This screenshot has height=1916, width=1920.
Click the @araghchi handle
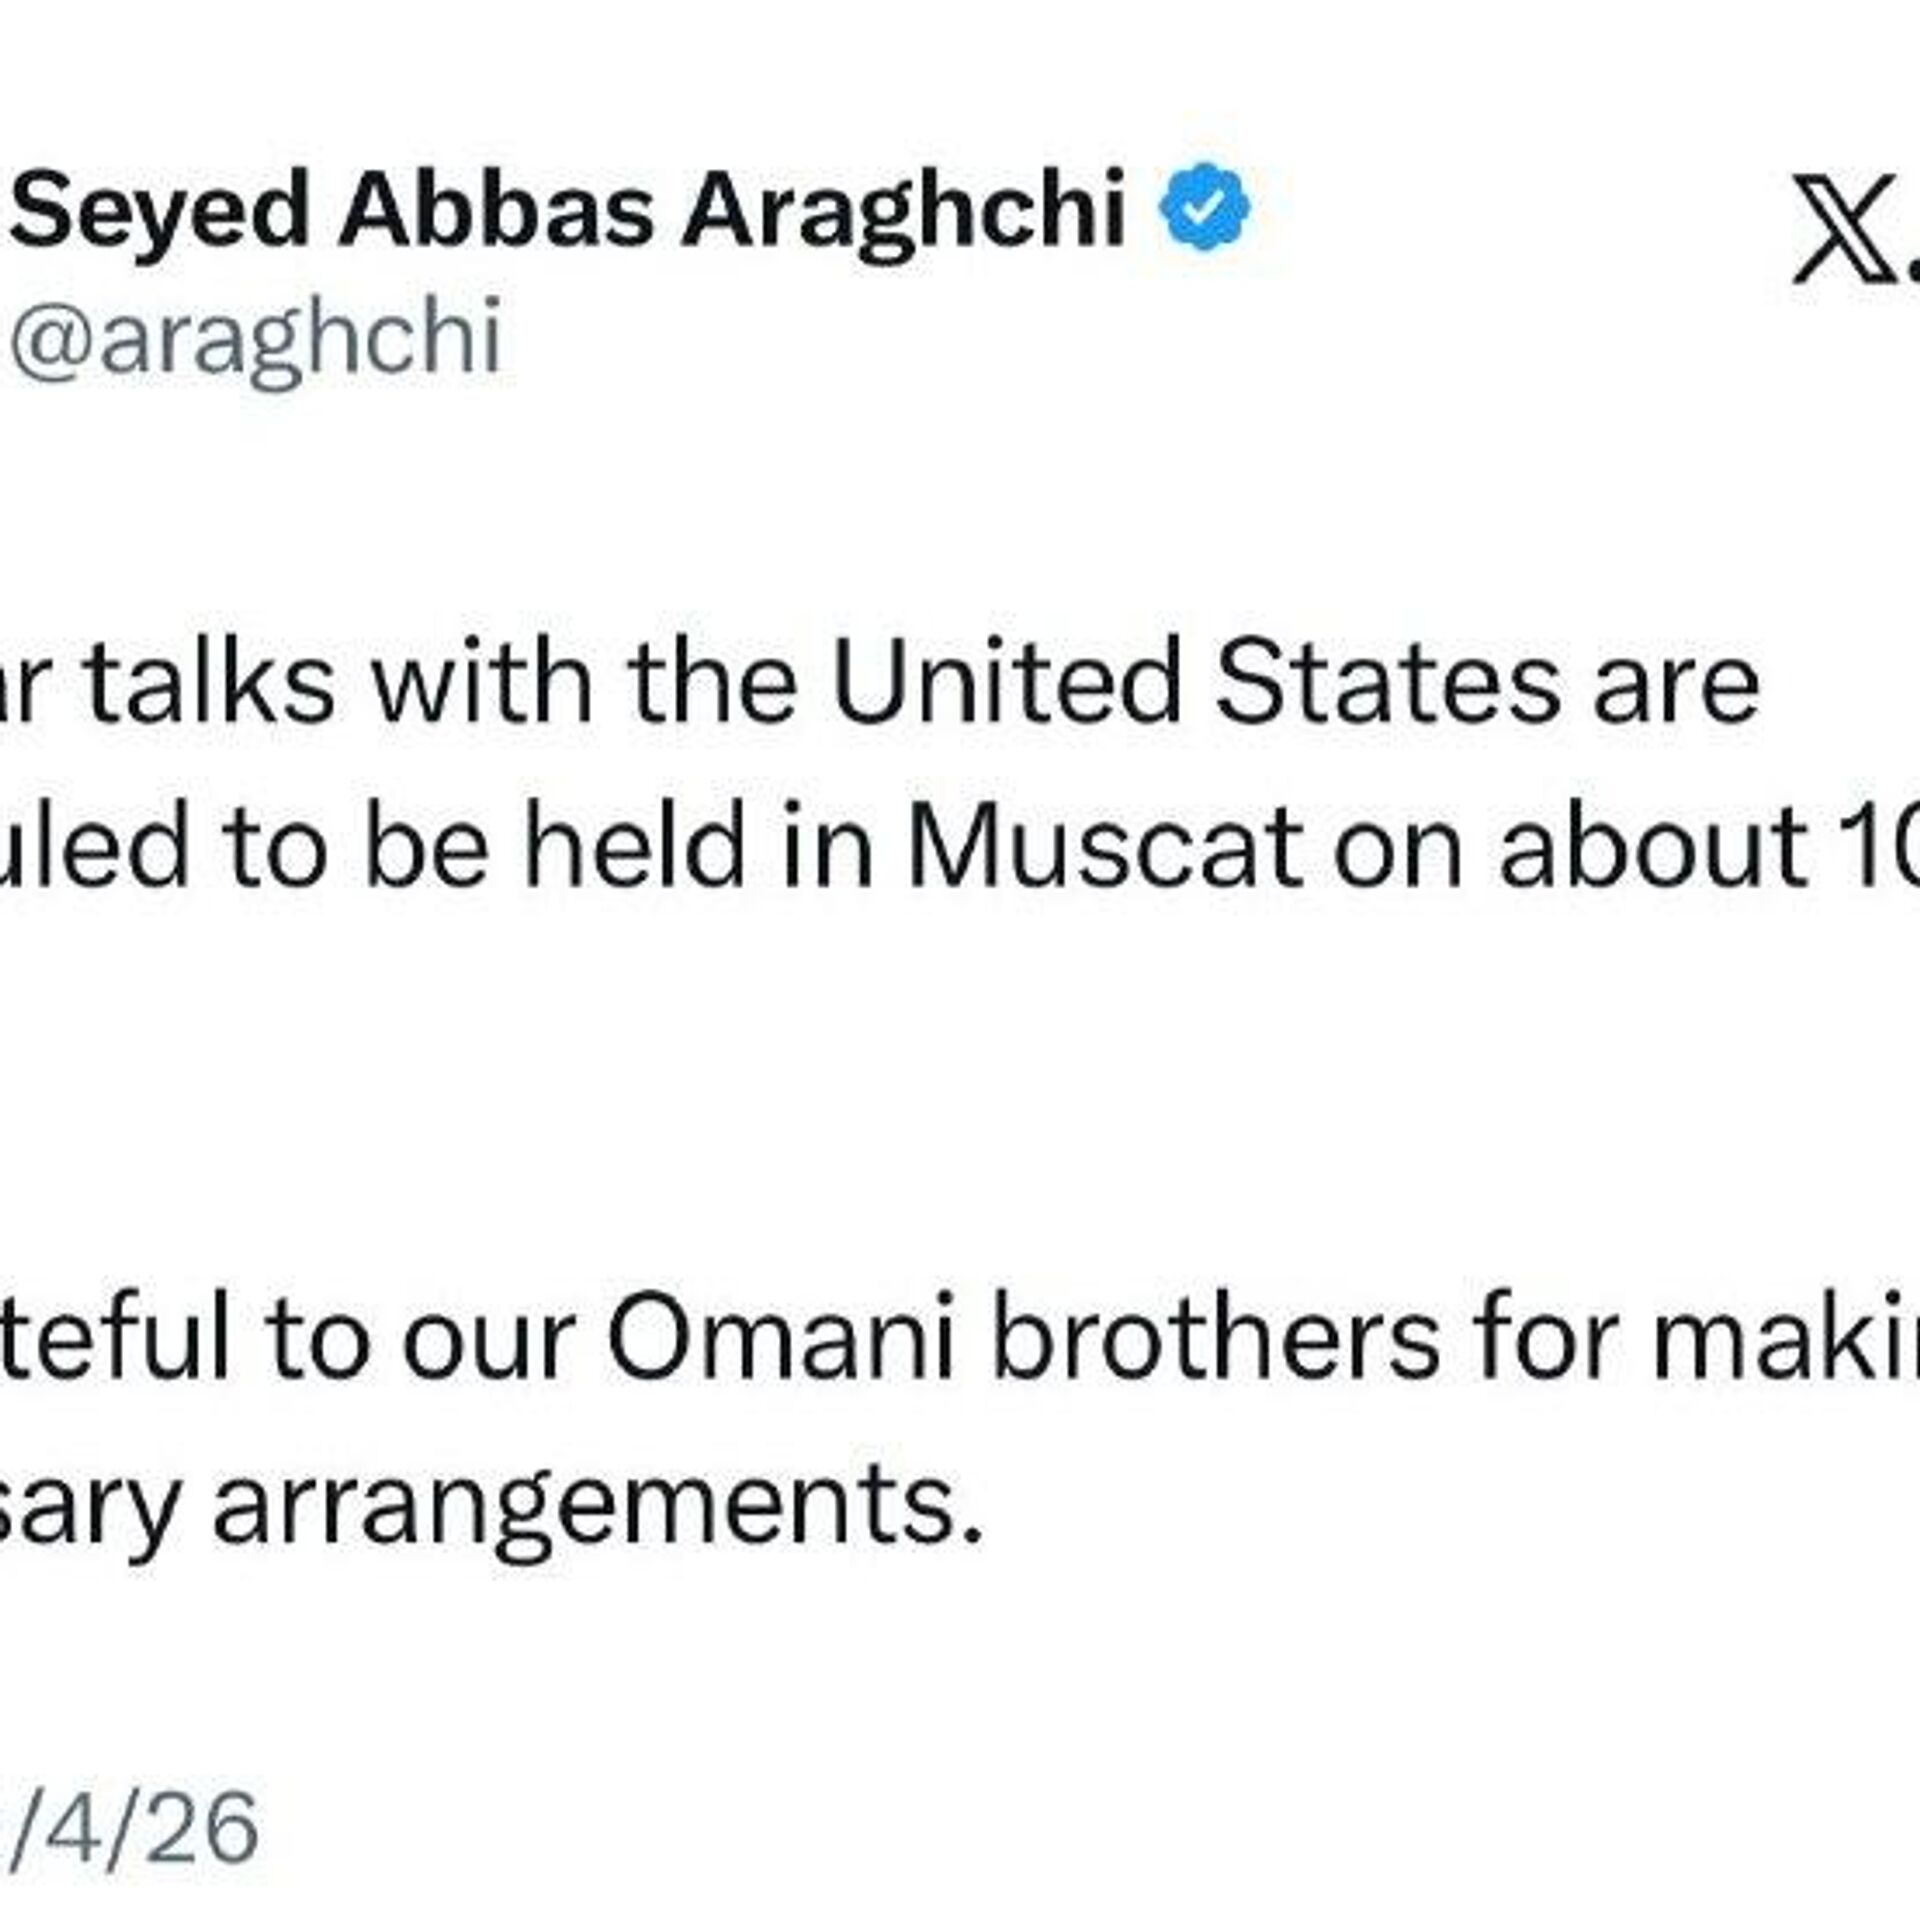click(255, 340)
